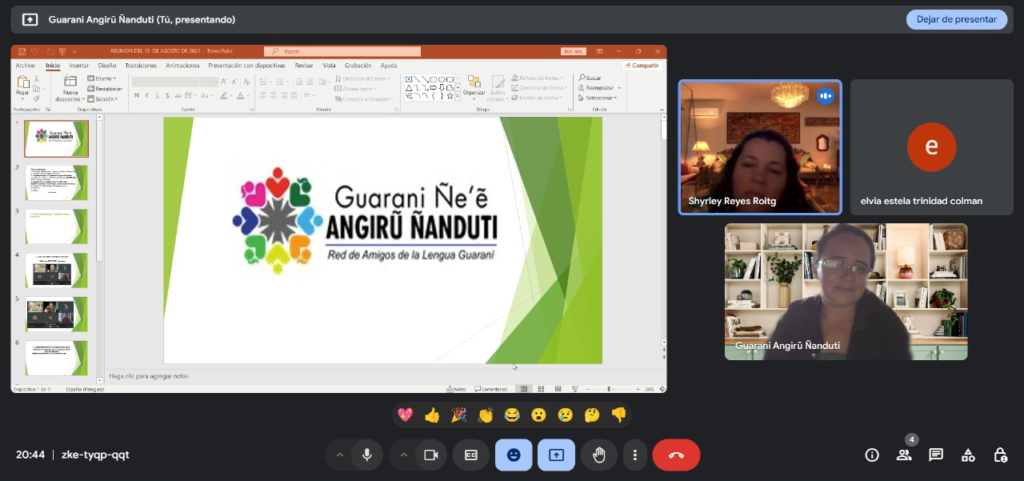Click the cut scissors icon in the ribbon
This screenshot has height=481, width=1024.
pos(37,78)
